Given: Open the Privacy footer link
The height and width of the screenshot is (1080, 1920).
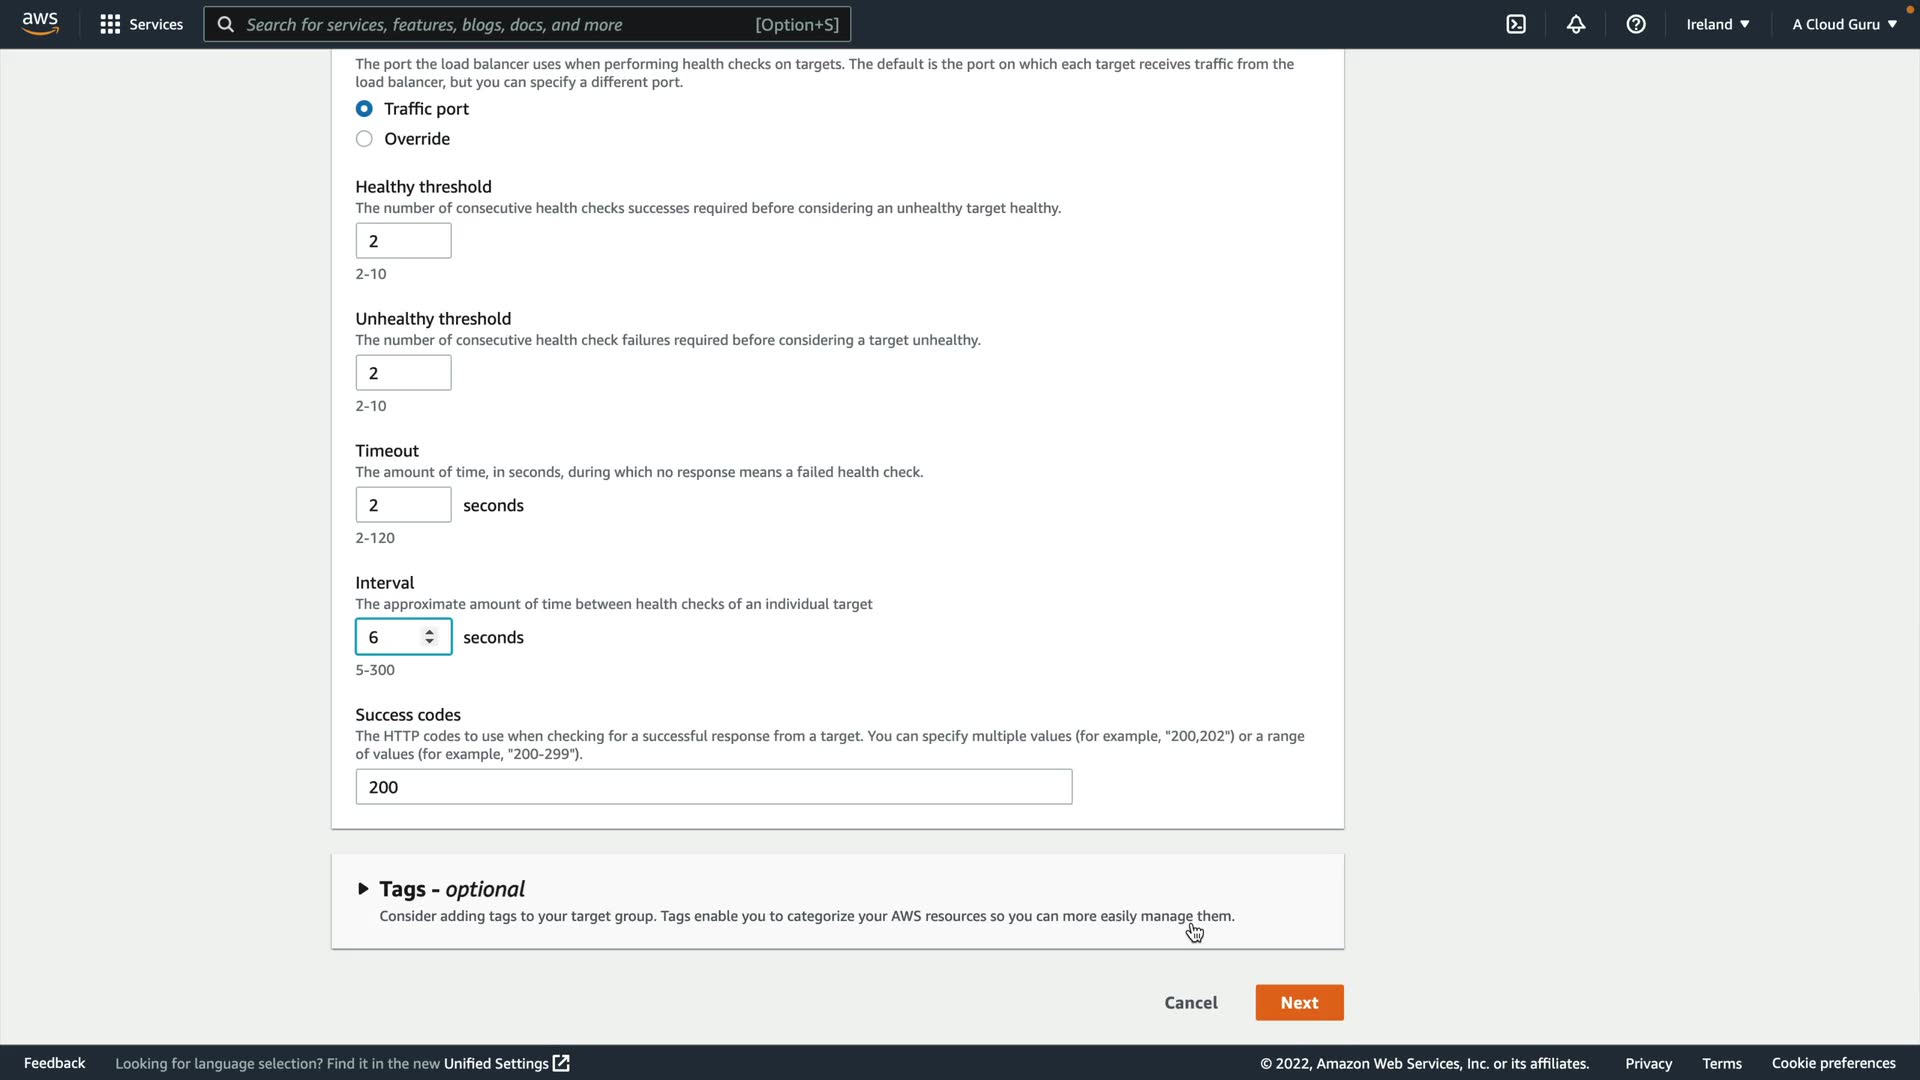Looking at the screenshot, I should click(1648, 1063).
